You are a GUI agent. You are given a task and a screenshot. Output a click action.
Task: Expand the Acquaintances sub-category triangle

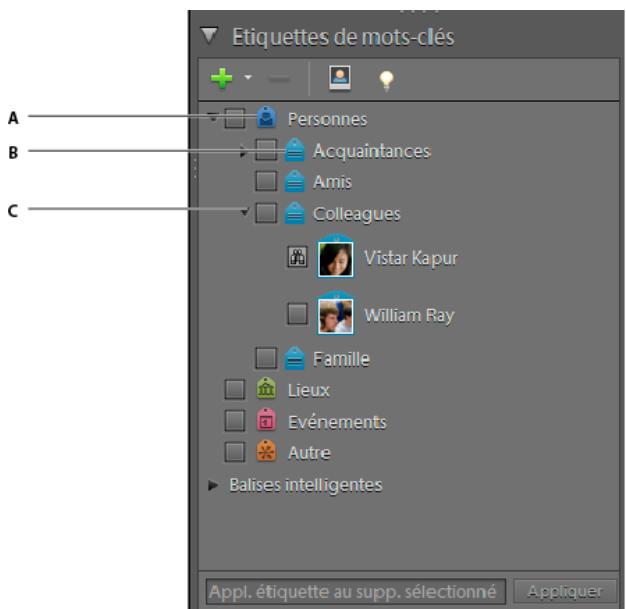coord(242,152)
